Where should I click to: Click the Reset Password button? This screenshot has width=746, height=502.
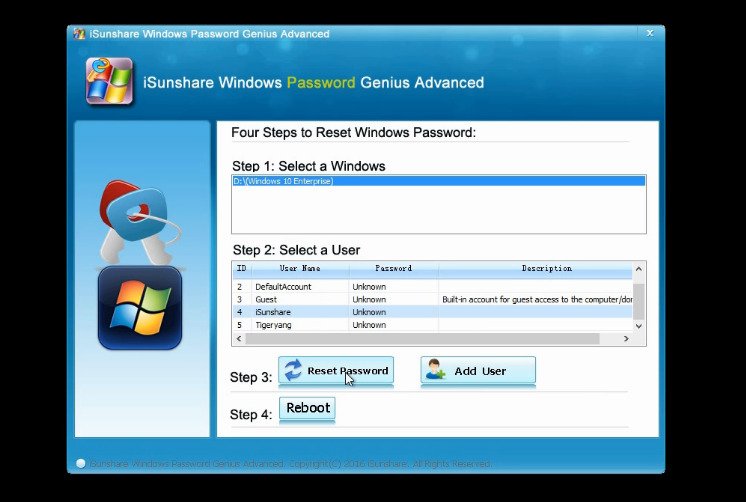pos(336,370)
